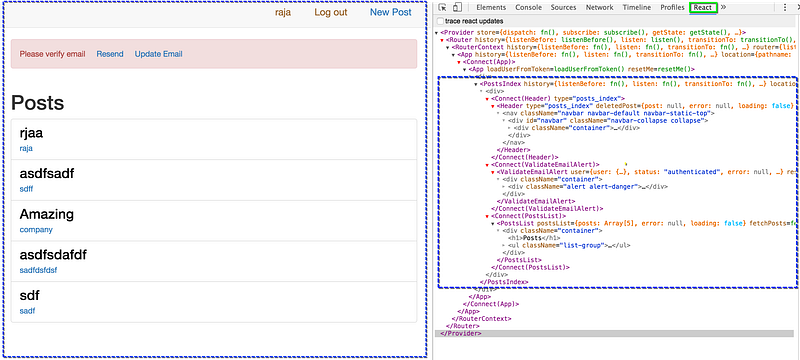Expand the ul className="list-group" node
Viewport: 800px width, 360px height.
tap(504, 245)
